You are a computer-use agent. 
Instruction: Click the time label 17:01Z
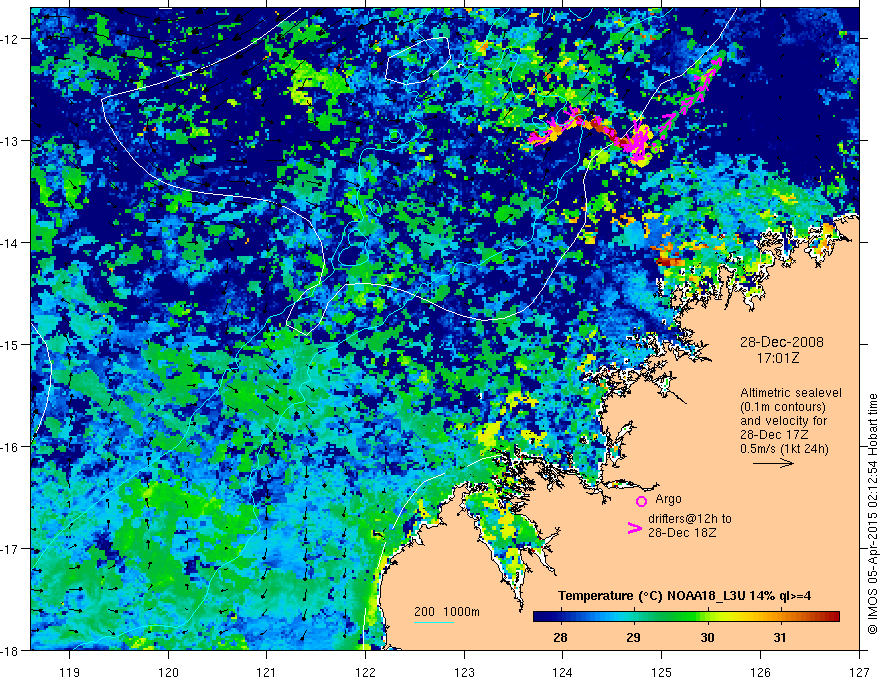(x=778, y=358)
